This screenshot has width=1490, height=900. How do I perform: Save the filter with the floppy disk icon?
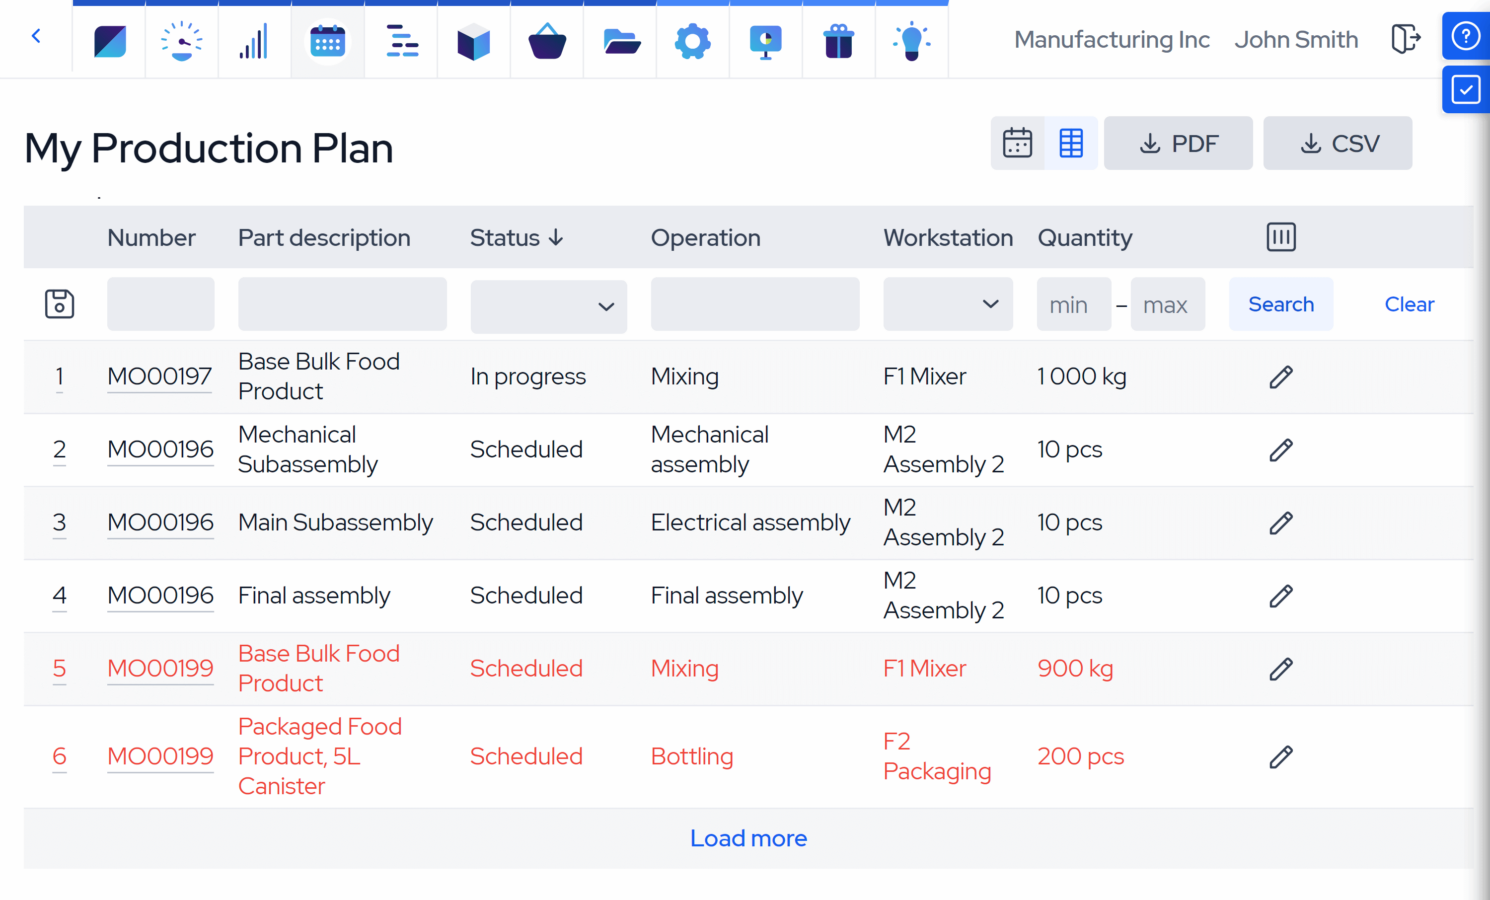pos(59,304)
